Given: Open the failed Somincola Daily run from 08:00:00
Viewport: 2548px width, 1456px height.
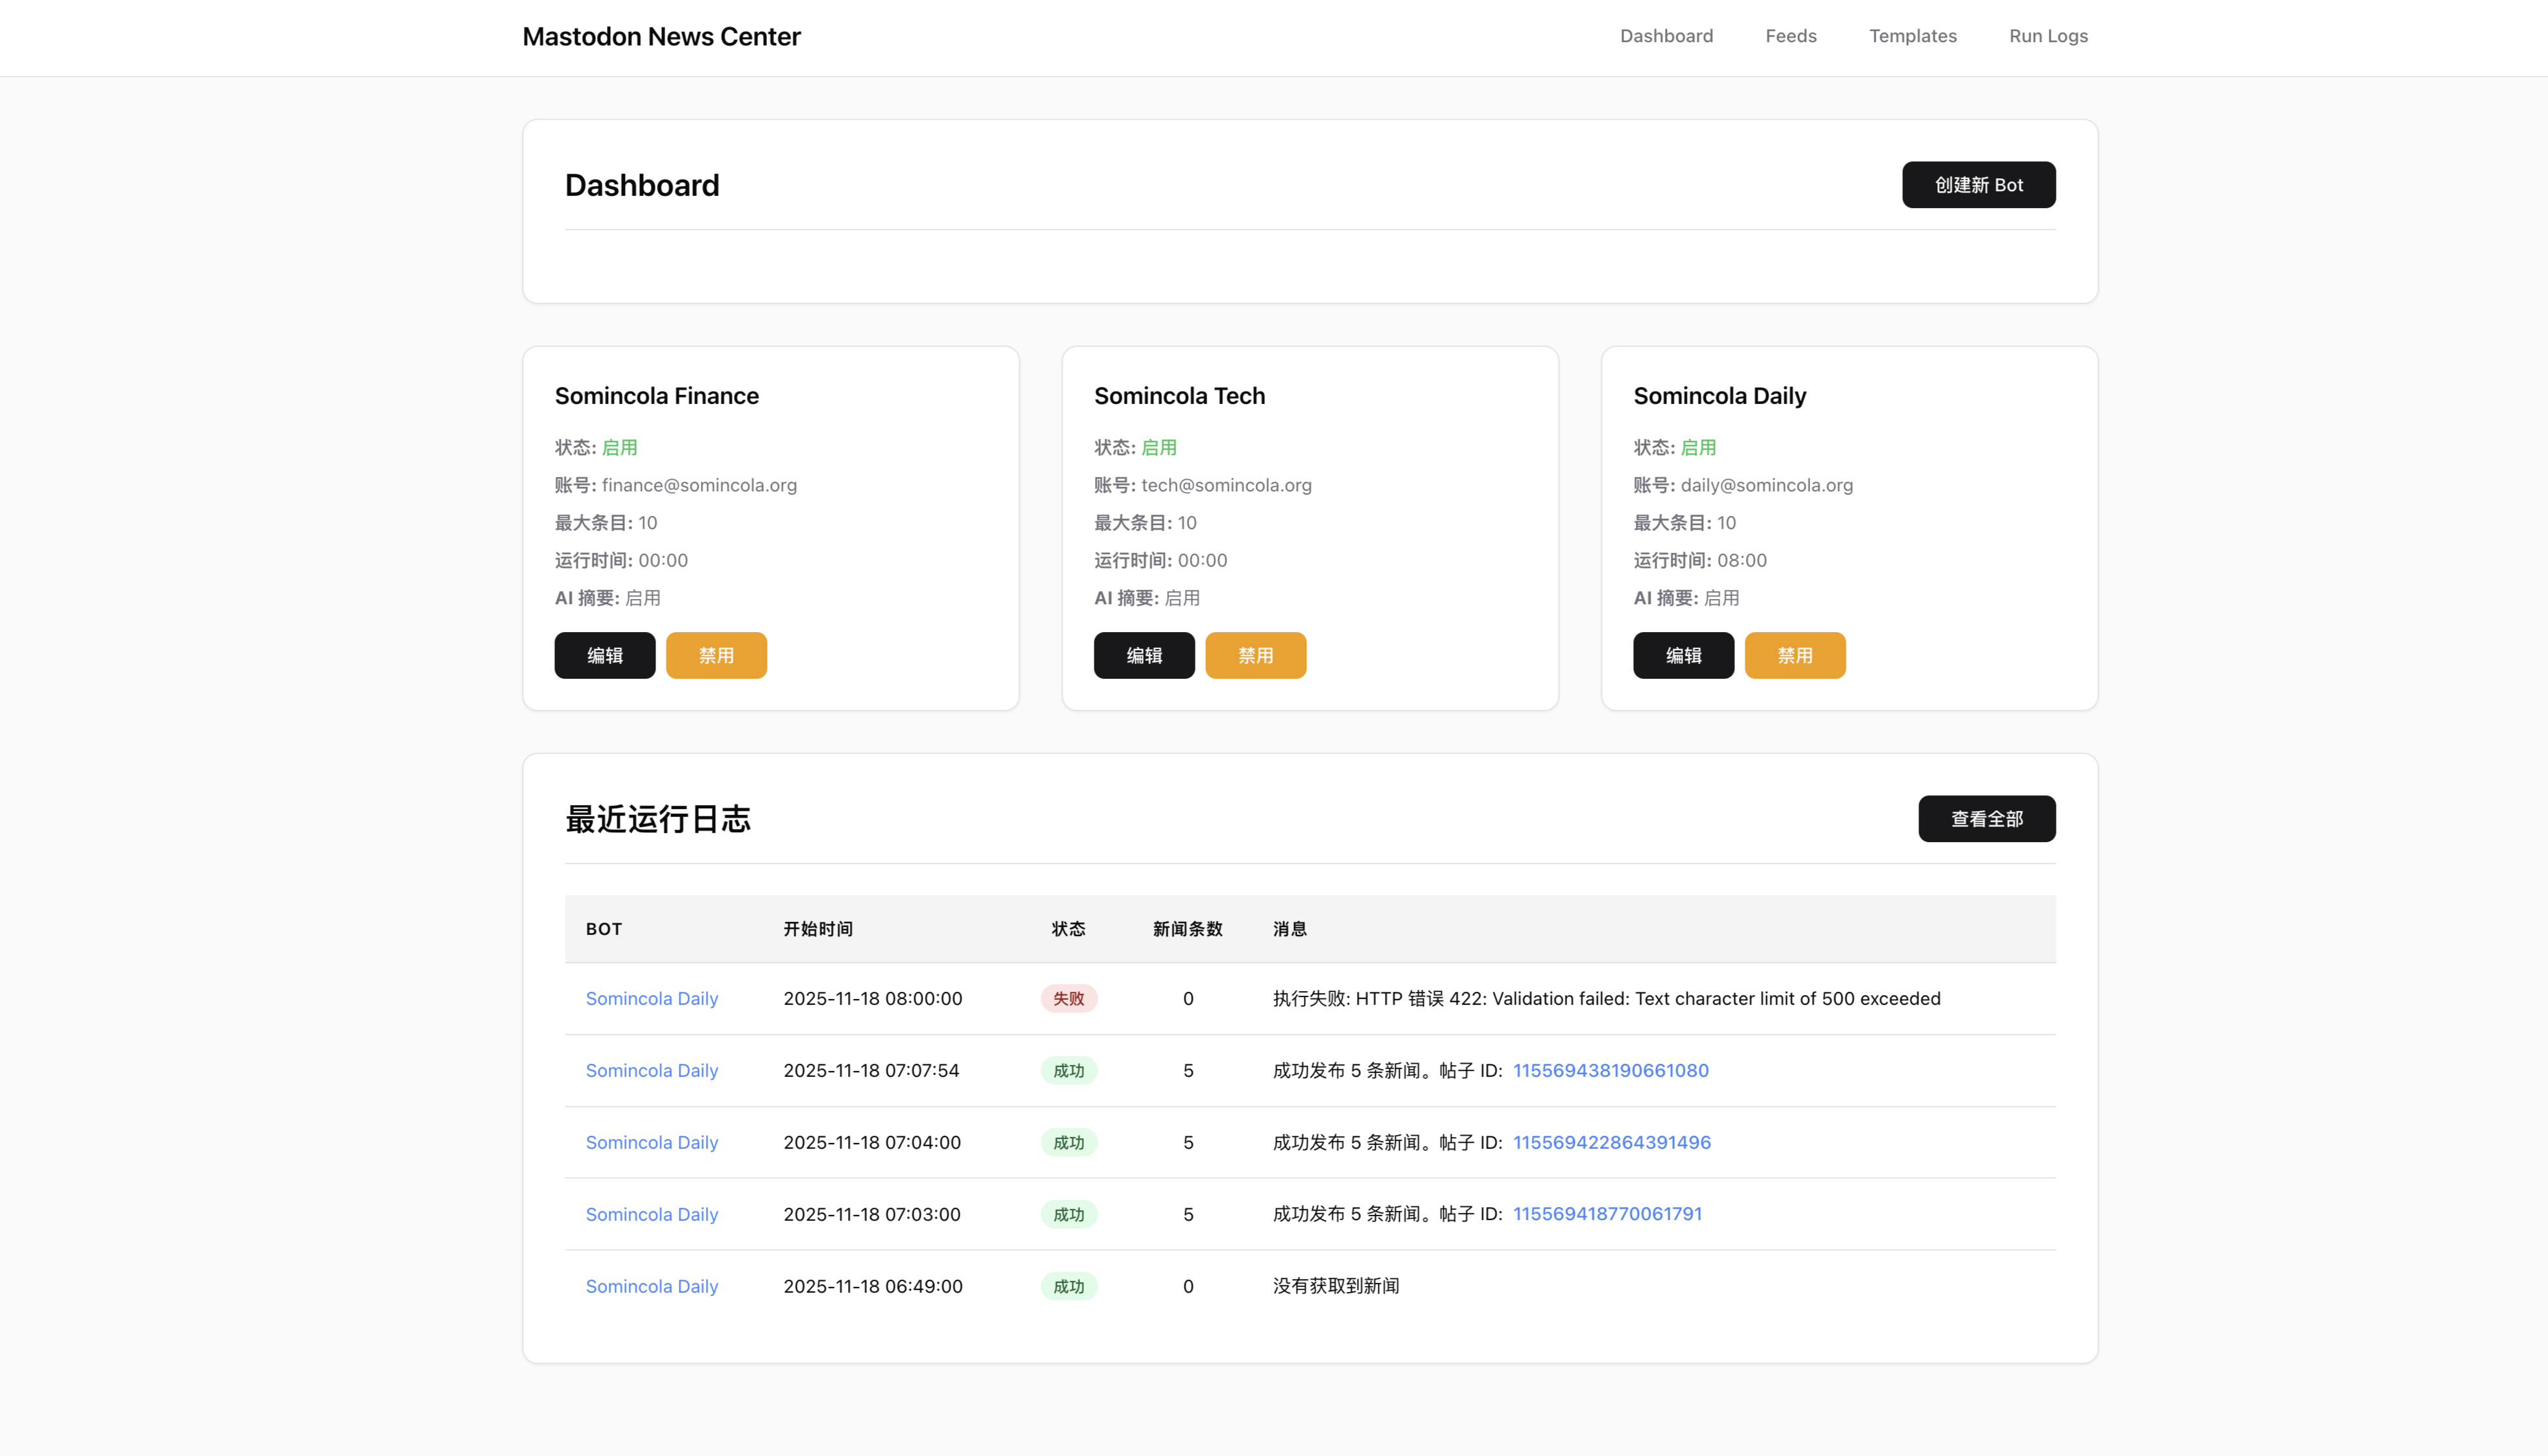Looking at the screenshot, I should click(651, 998).
